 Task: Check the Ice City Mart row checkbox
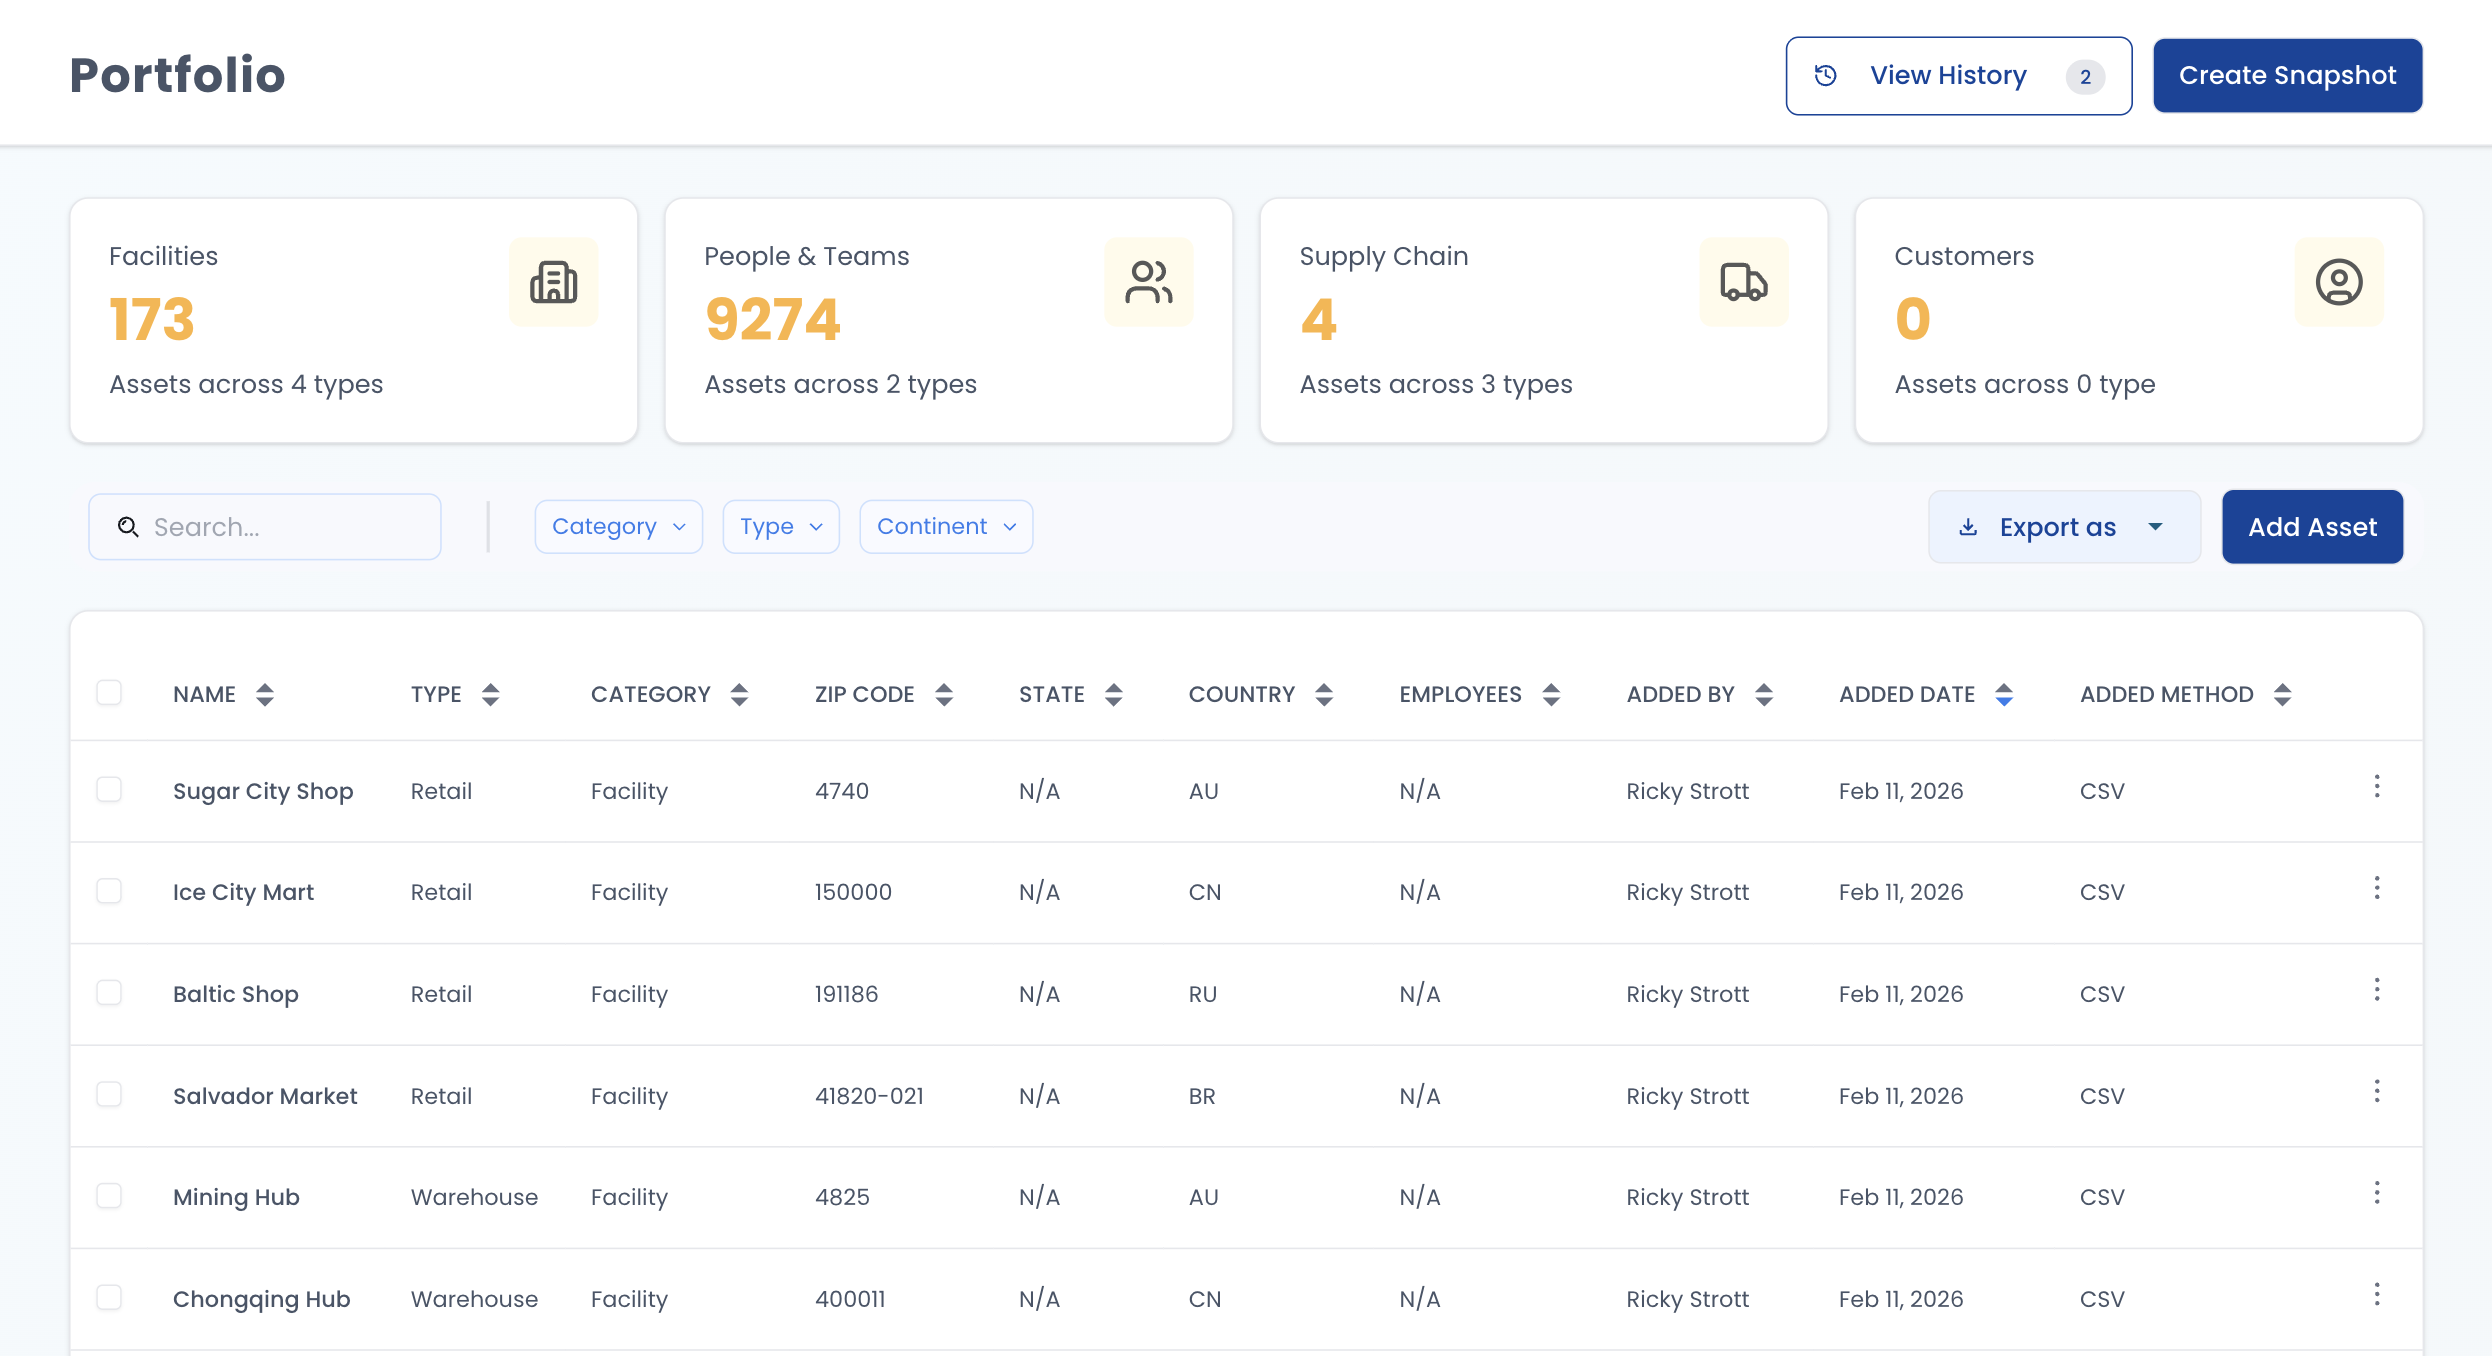[109, 891]
